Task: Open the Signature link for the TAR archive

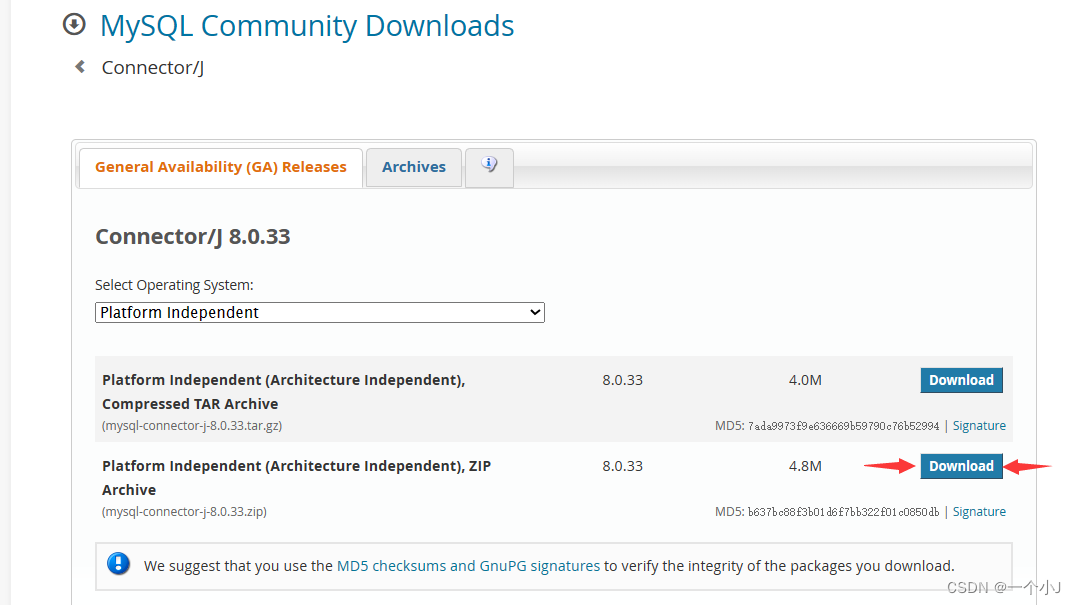Action: [x=978, y=425]
